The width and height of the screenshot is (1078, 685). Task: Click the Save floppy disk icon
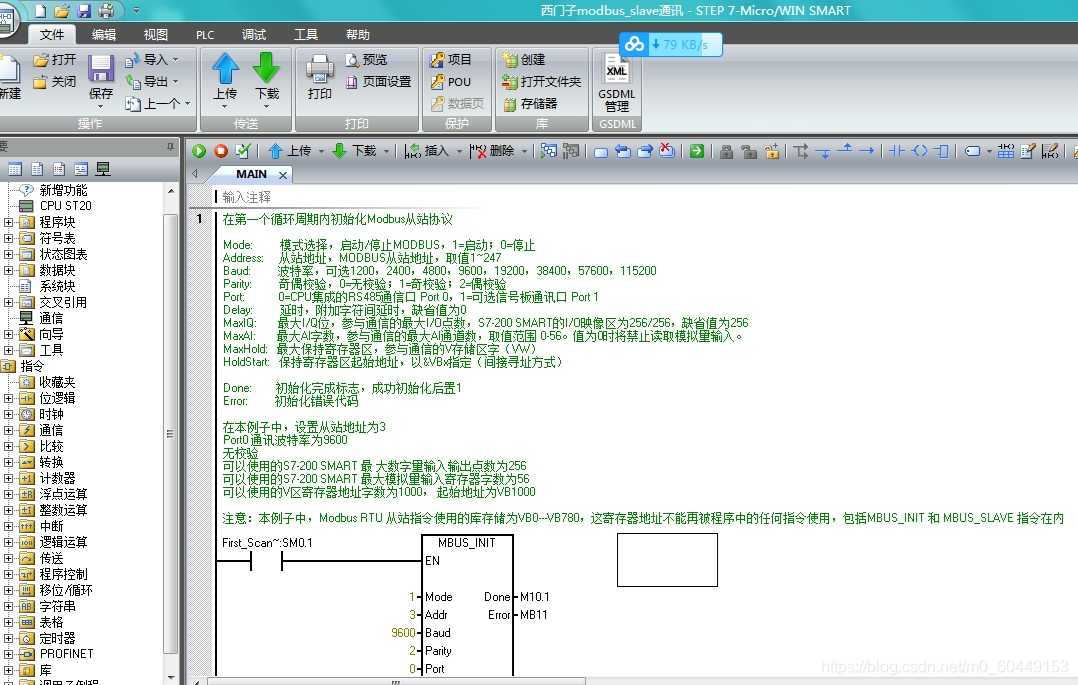tap(100, 69)
